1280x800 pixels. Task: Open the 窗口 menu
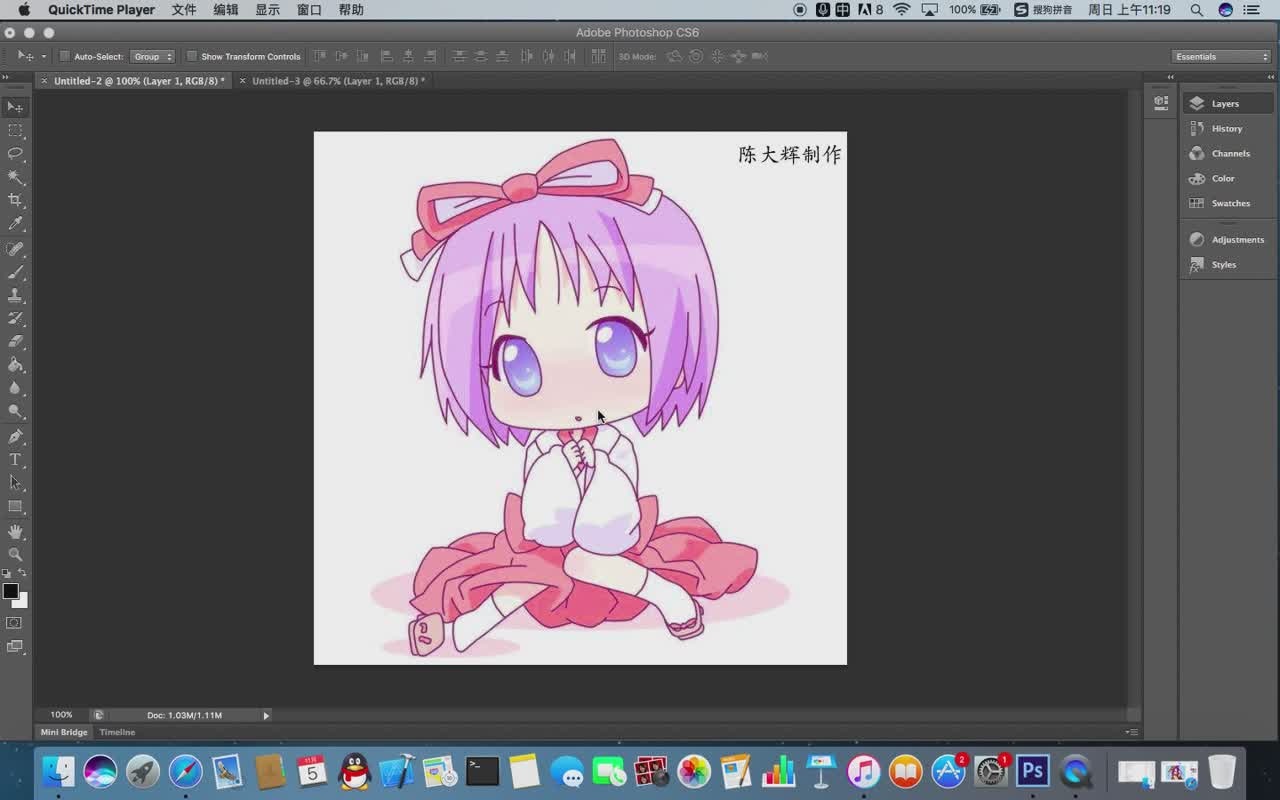pos(310,10)
